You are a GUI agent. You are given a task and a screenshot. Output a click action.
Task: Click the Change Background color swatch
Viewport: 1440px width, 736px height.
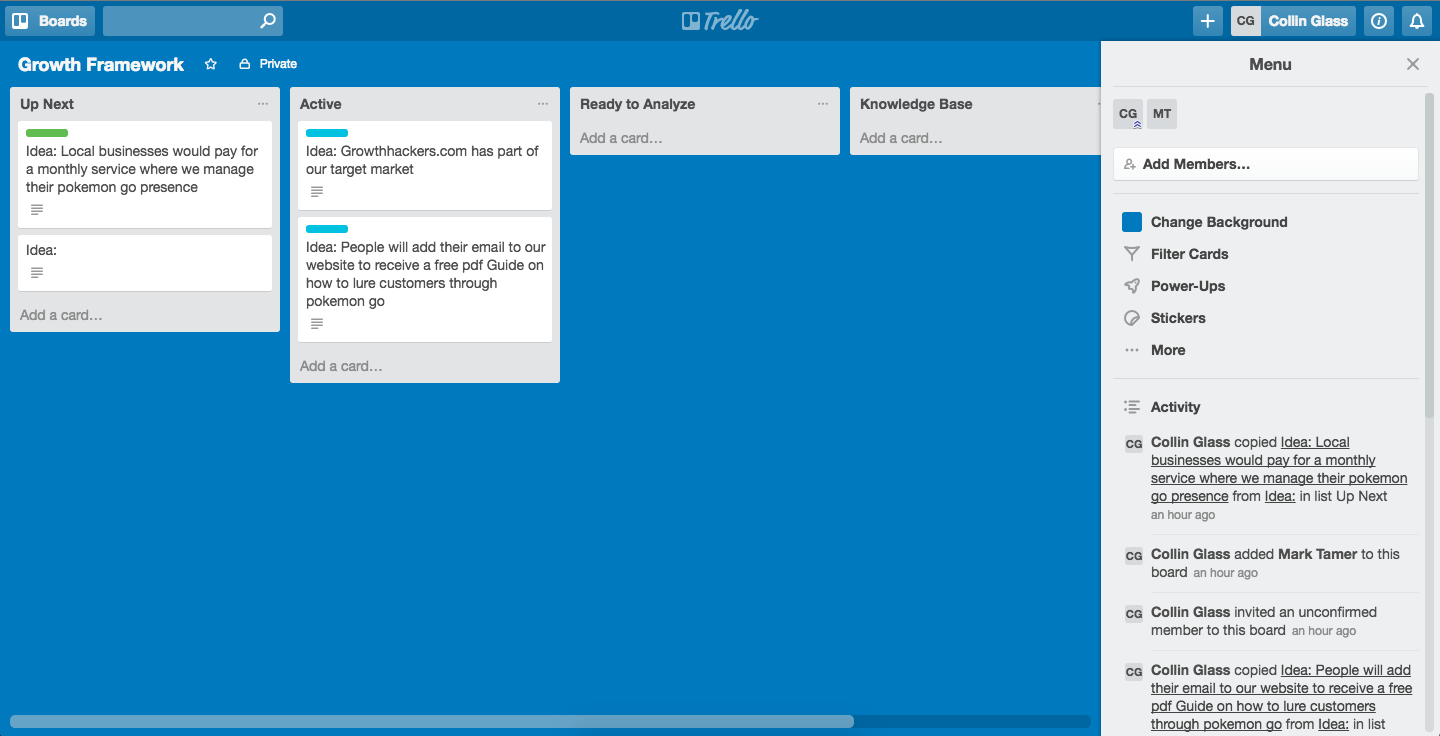1131,221
